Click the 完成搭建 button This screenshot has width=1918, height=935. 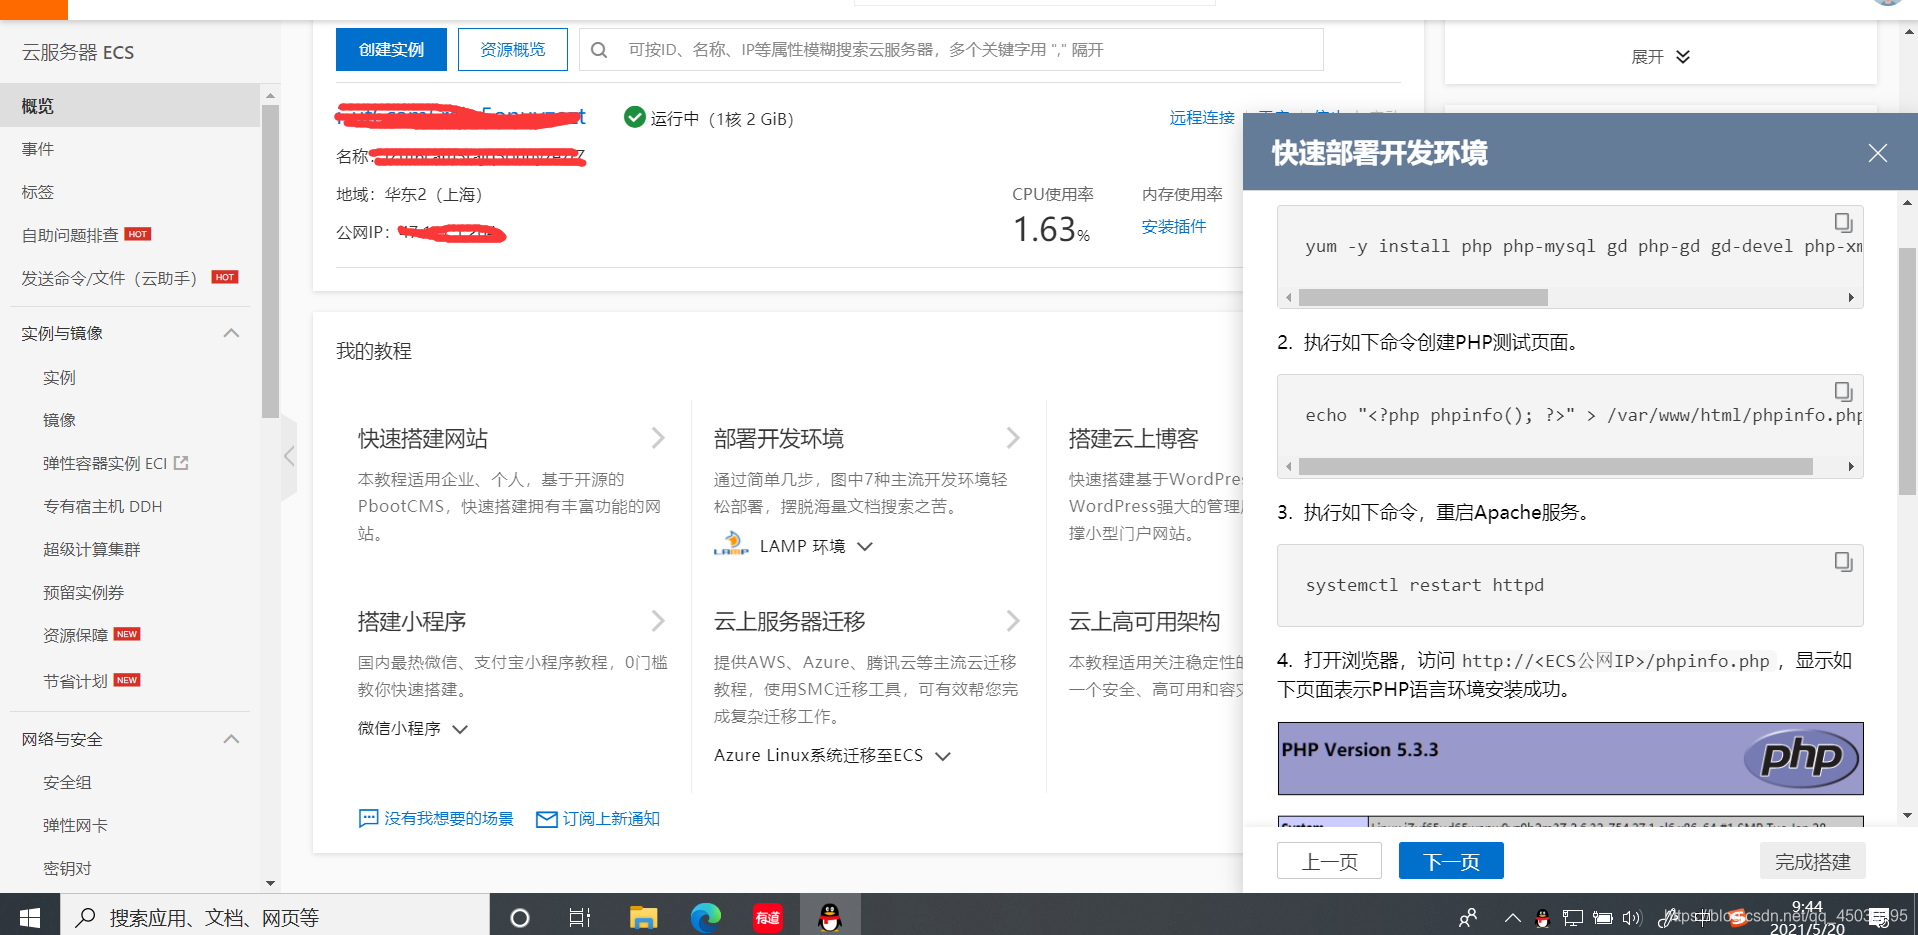(x=1812, y=861)
